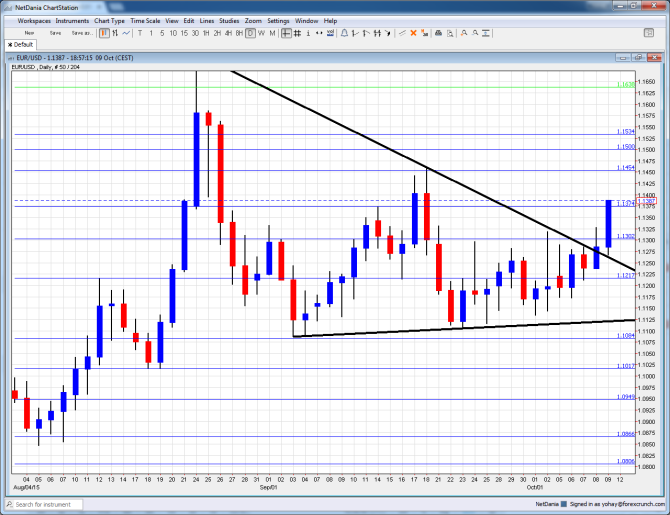This screenshot has height=515, width=670.
Task: Click the Oct/01 date axis label
Action: (x=535, y=487)
